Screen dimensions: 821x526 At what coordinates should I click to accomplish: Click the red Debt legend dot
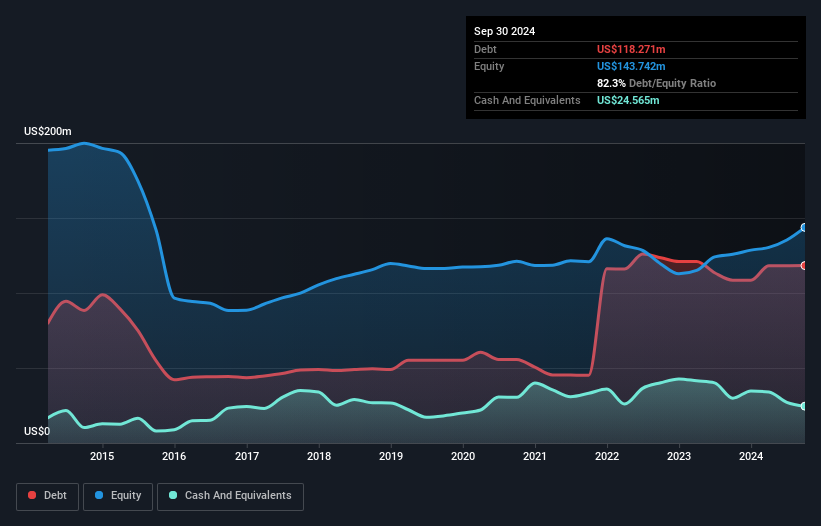32,495
